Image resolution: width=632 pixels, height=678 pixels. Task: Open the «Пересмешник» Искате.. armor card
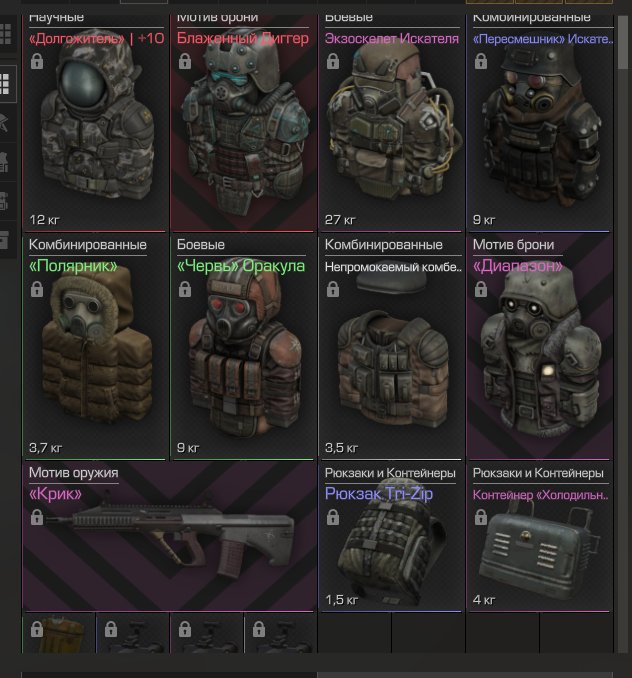click(540, 121)
